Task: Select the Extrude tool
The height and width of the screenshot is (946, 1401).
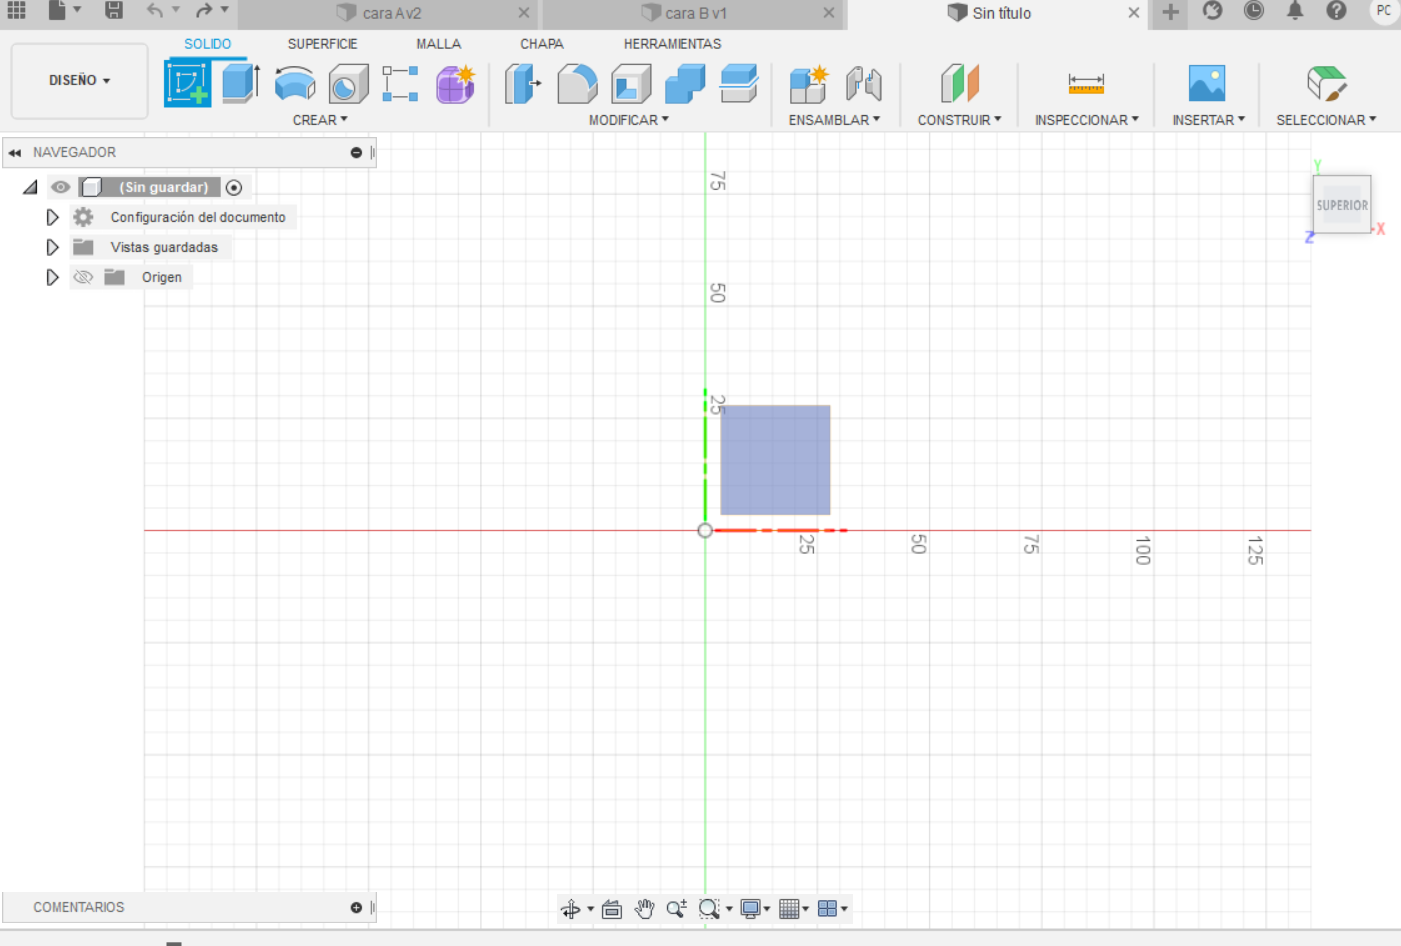Action: (x=241, y=84)
